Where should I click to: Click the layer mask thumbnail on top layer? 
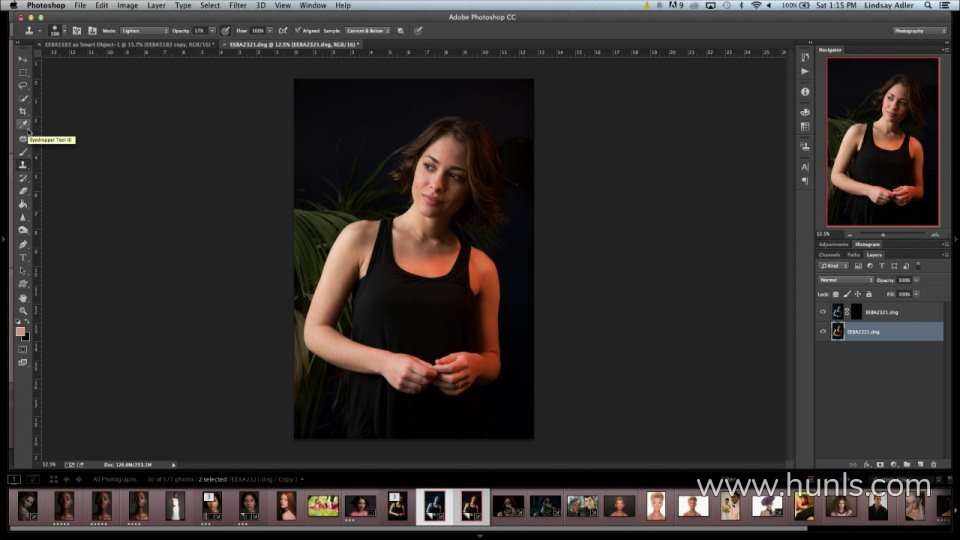point(856,311)
